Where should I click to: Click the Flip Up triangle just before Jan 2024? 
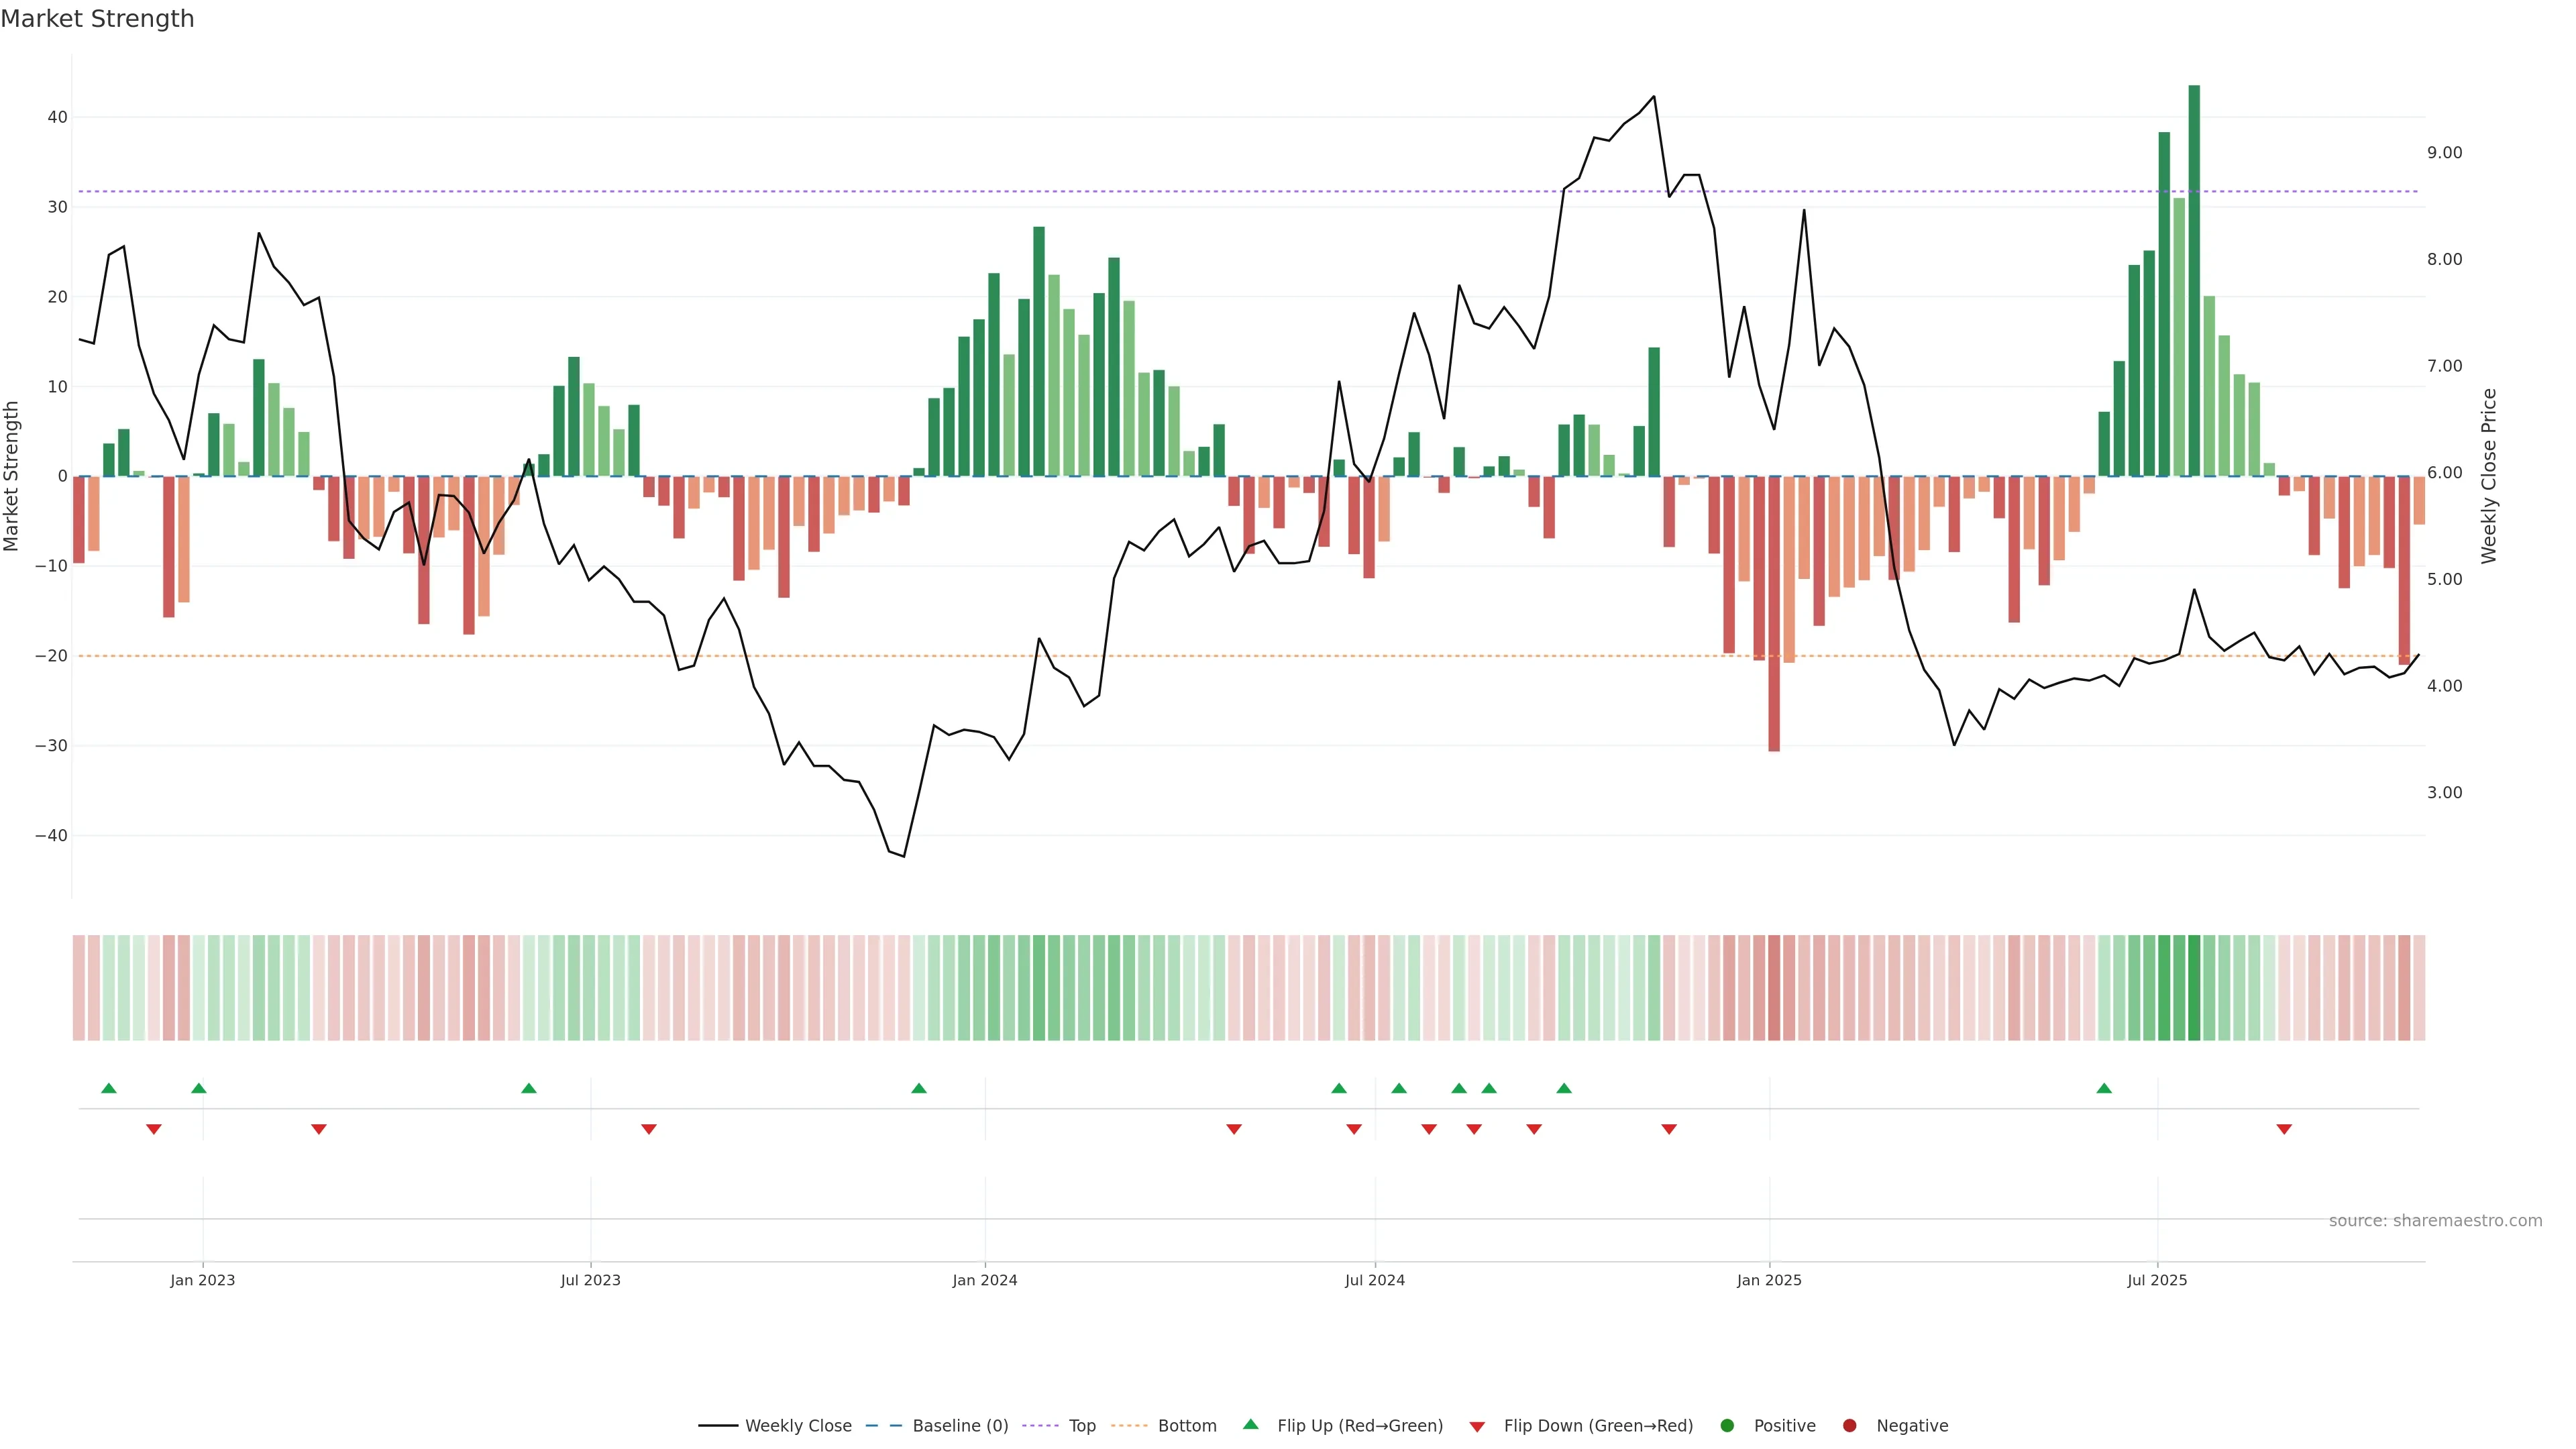click(919, 1088)
